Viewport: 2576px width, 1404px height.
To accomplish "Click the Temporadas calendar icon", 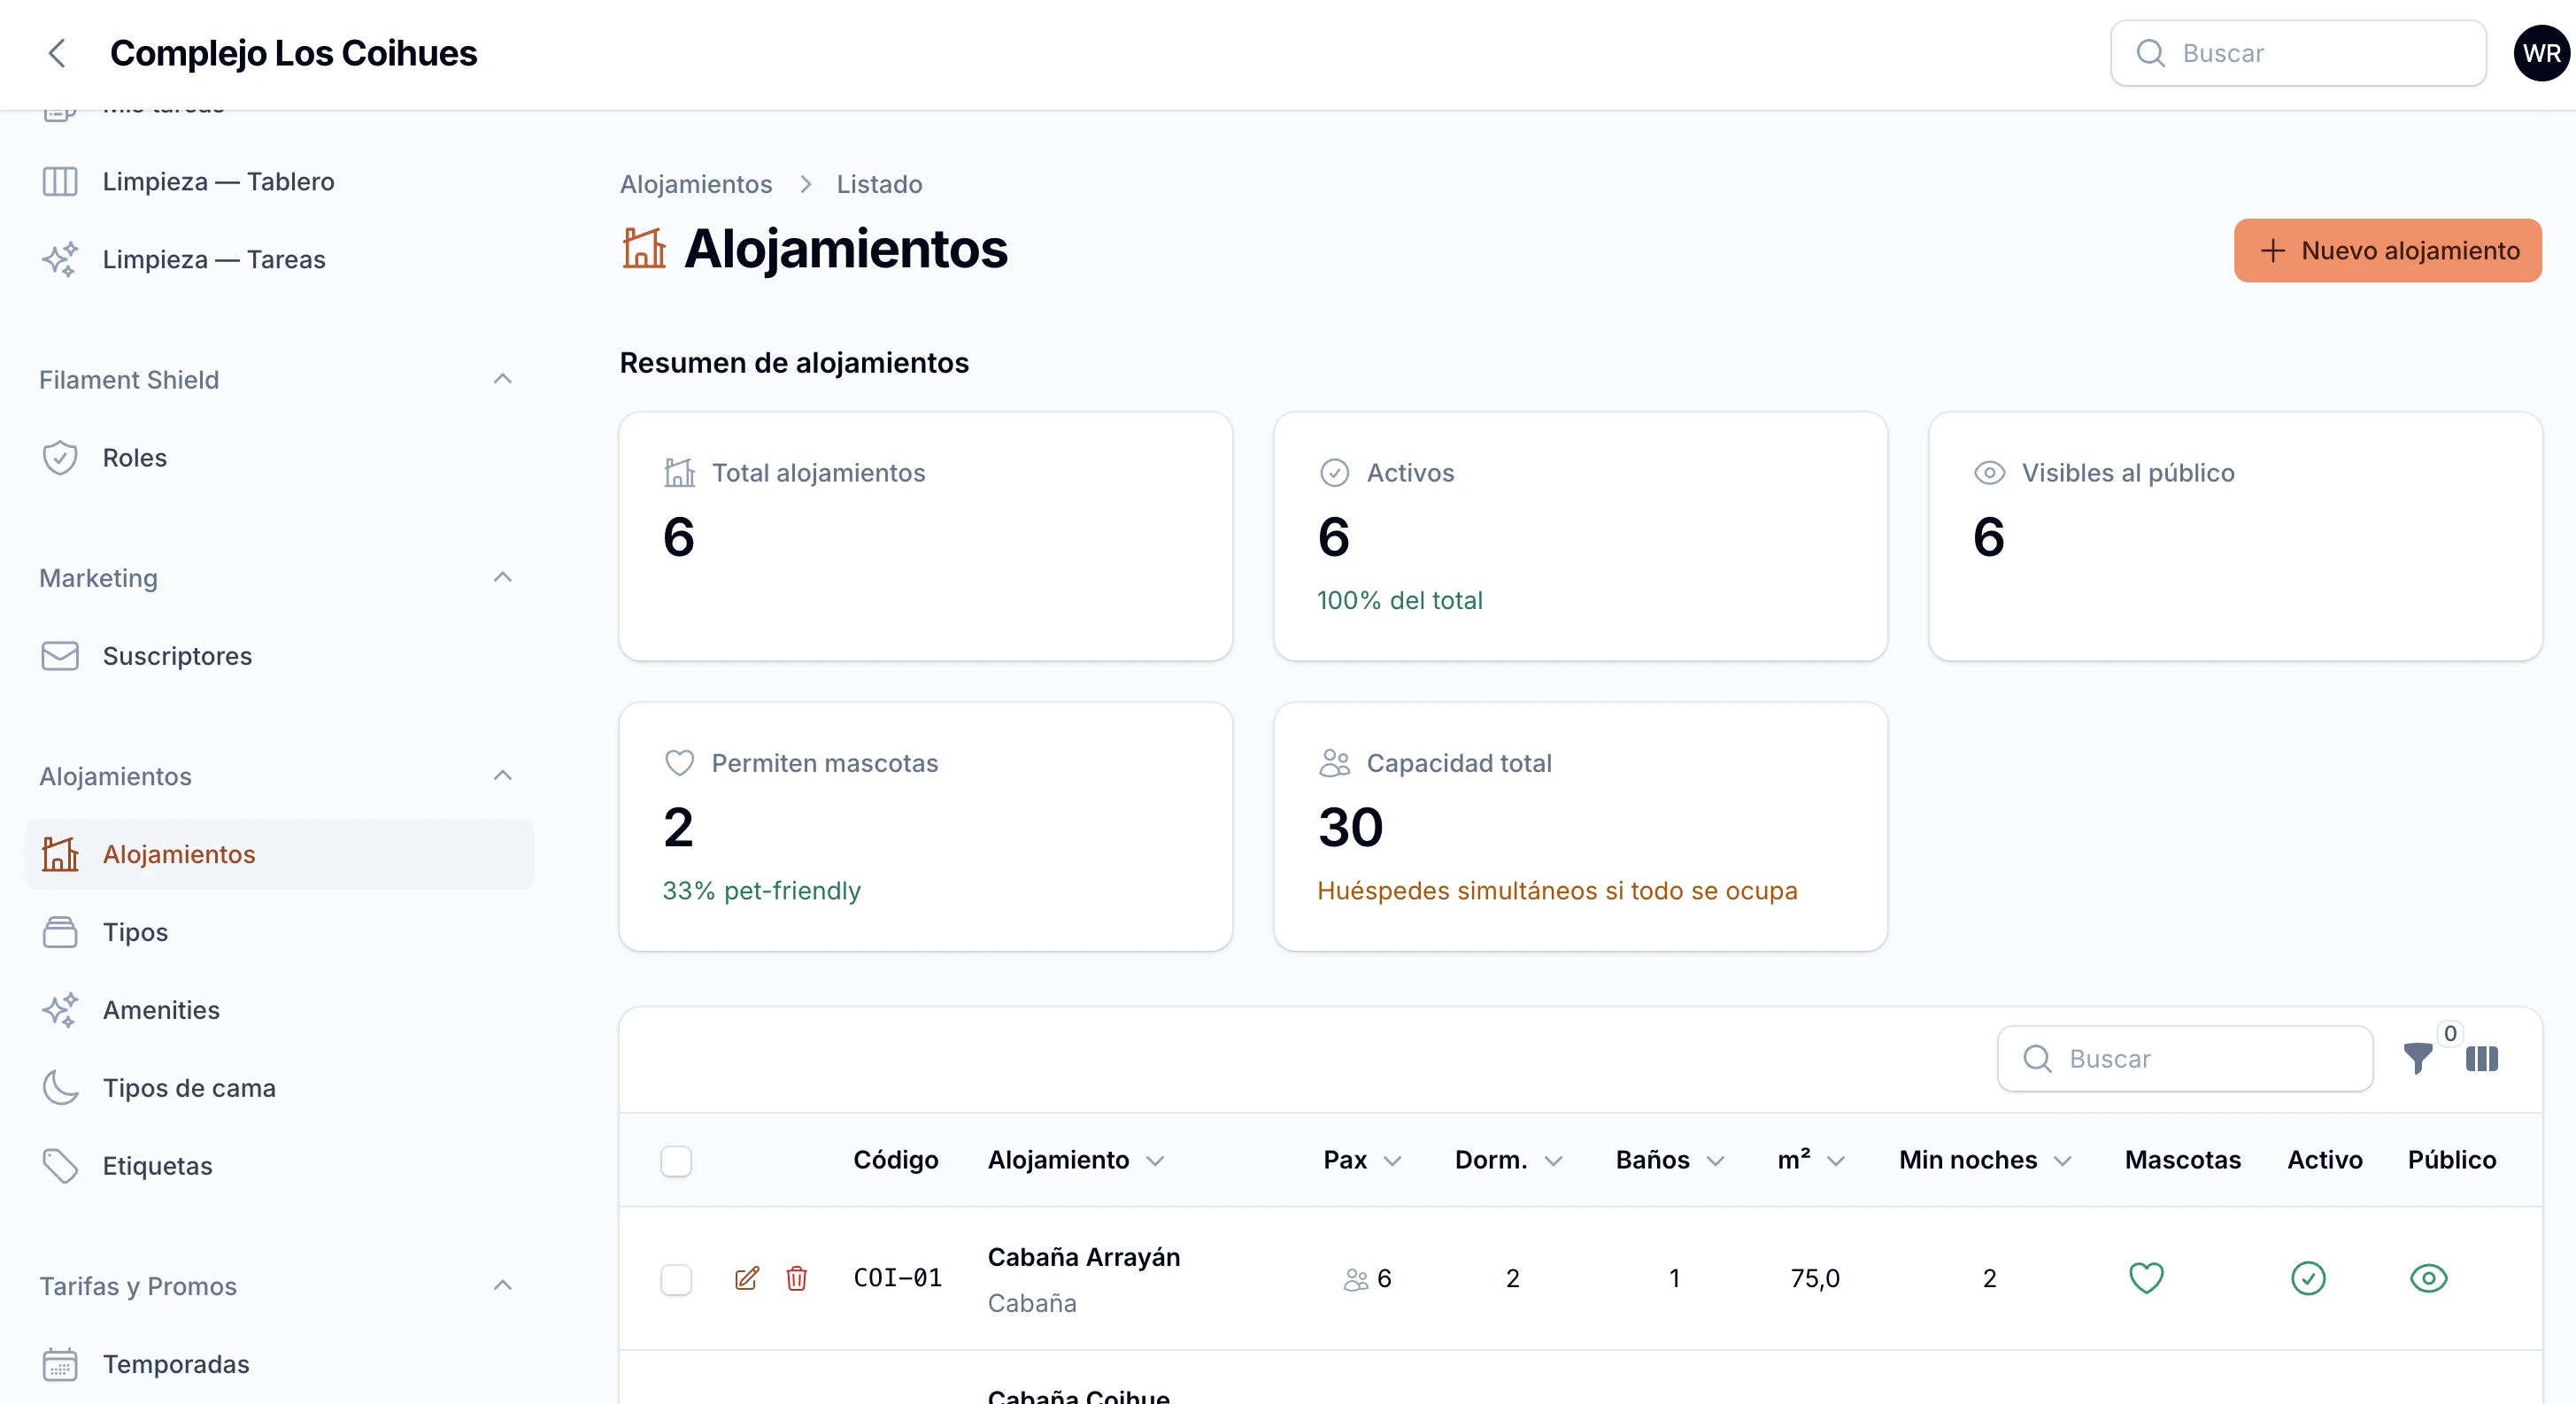I will pyautogui.click(x=60, y=1363).
